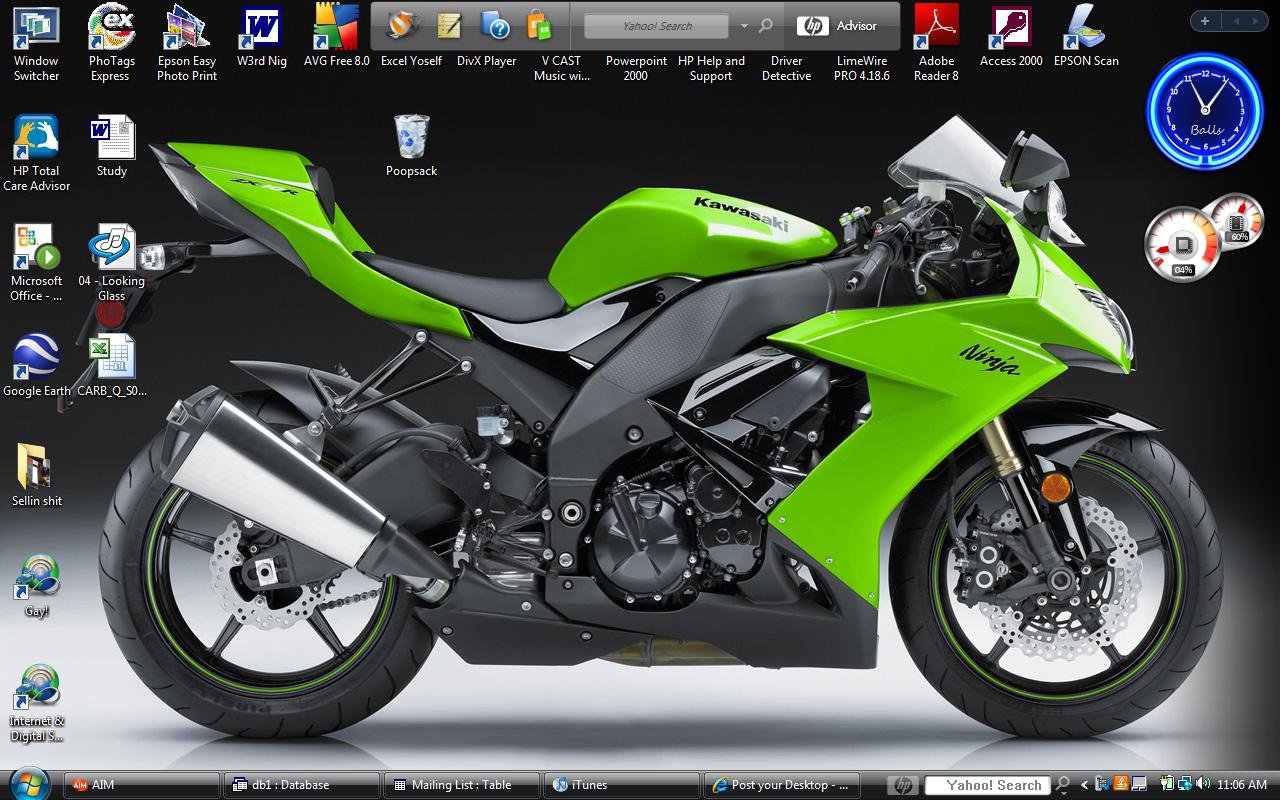Image resolution: width=1280 pixels, height=800 pixels.
Task: Open the network connection tray icon
Action: 1184,784
